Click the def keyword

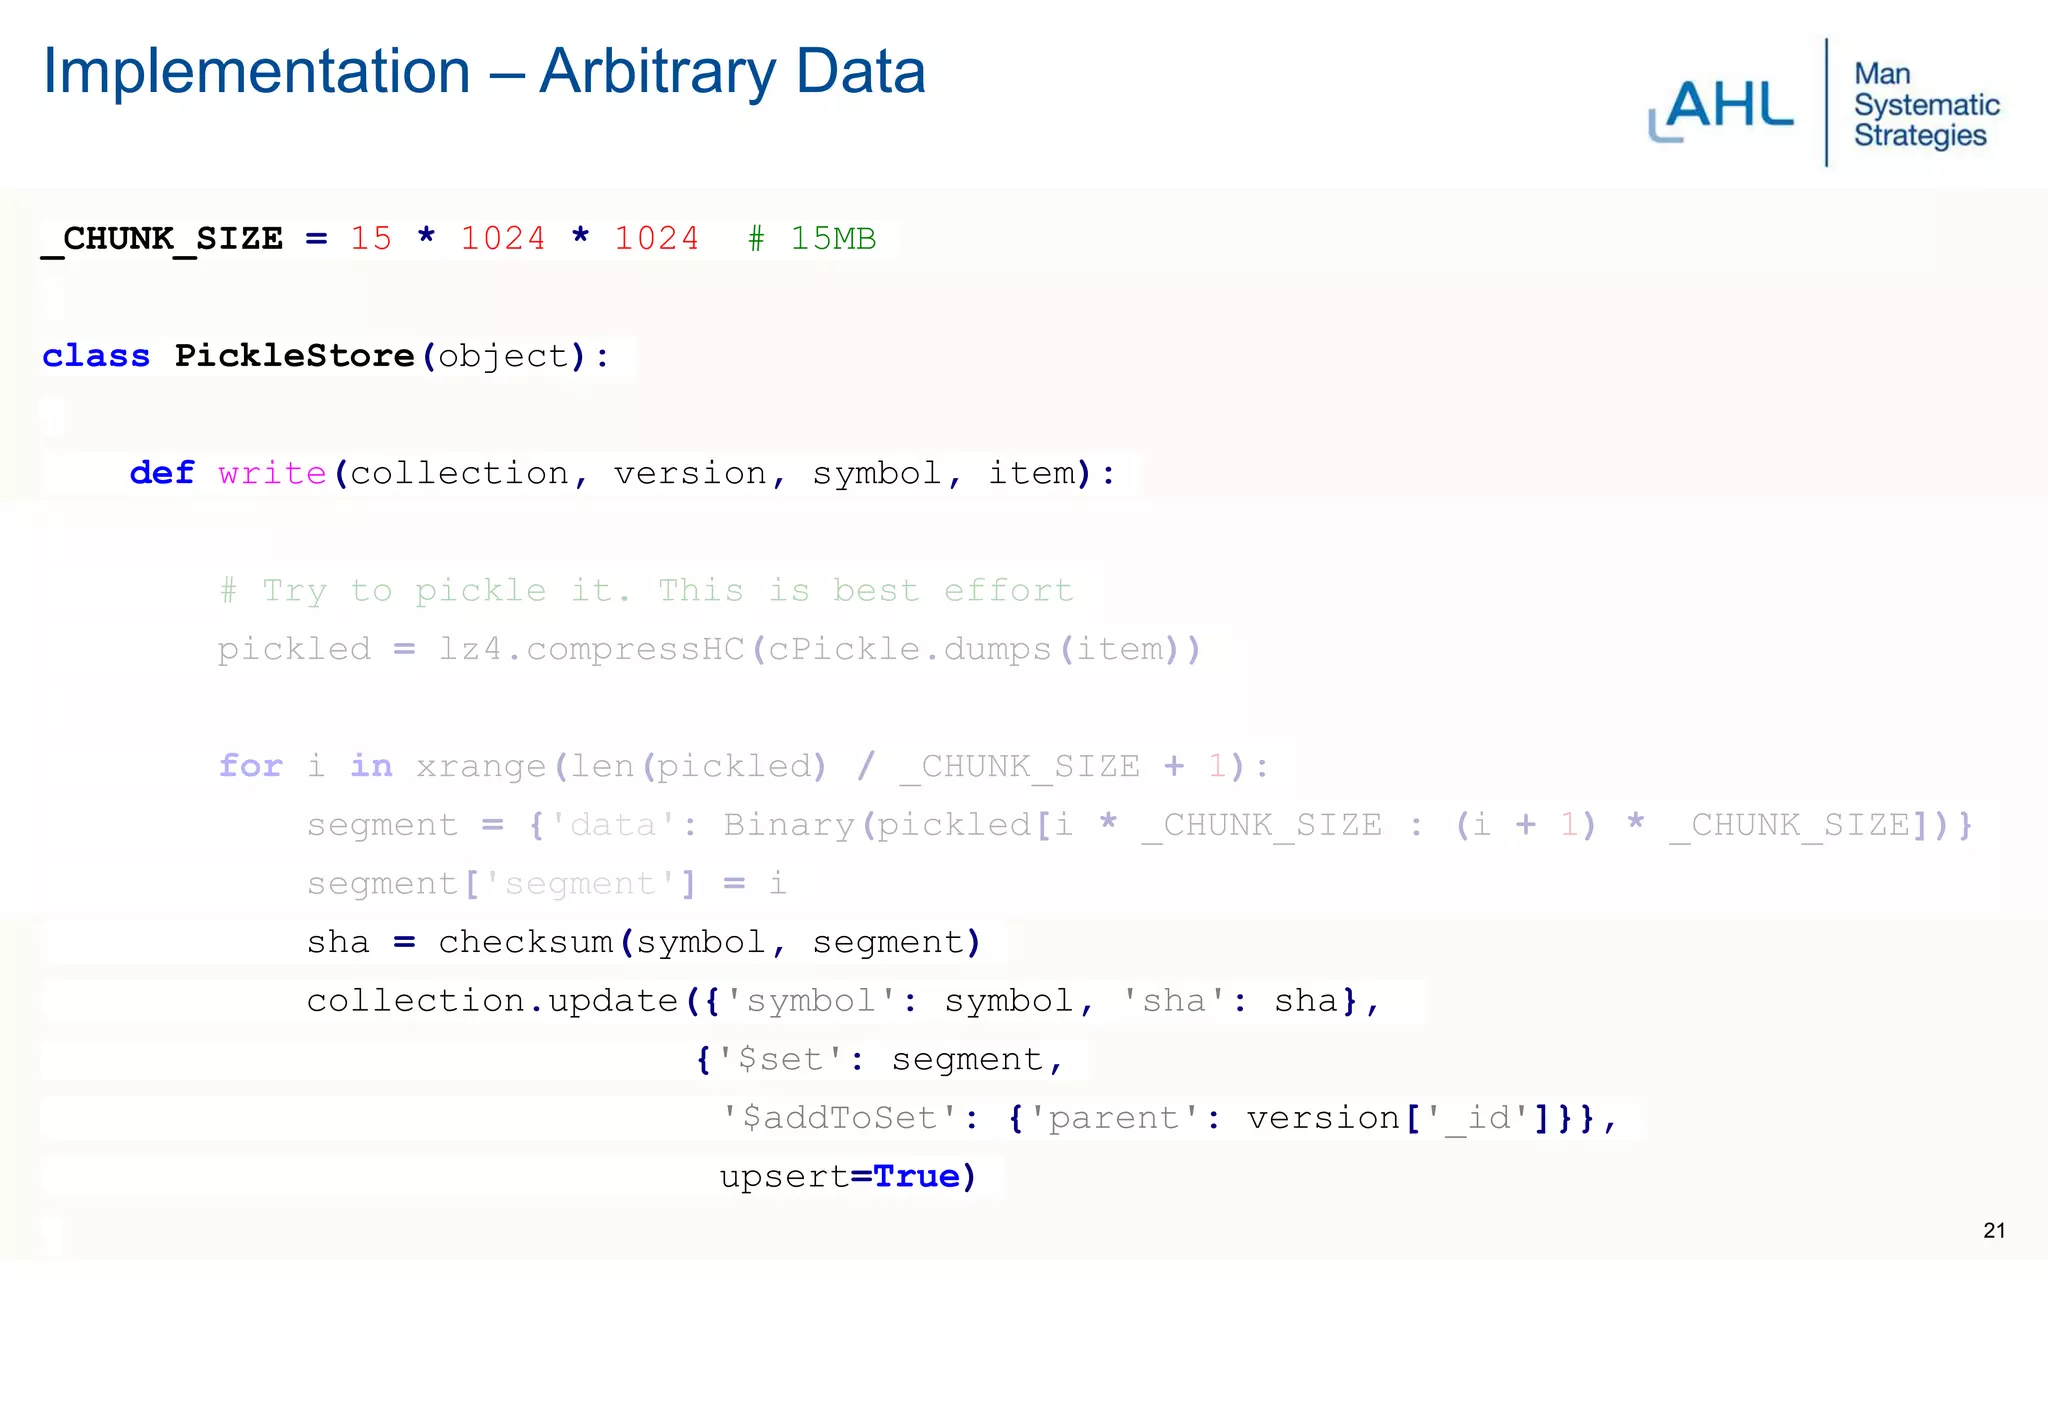point(161,473)
